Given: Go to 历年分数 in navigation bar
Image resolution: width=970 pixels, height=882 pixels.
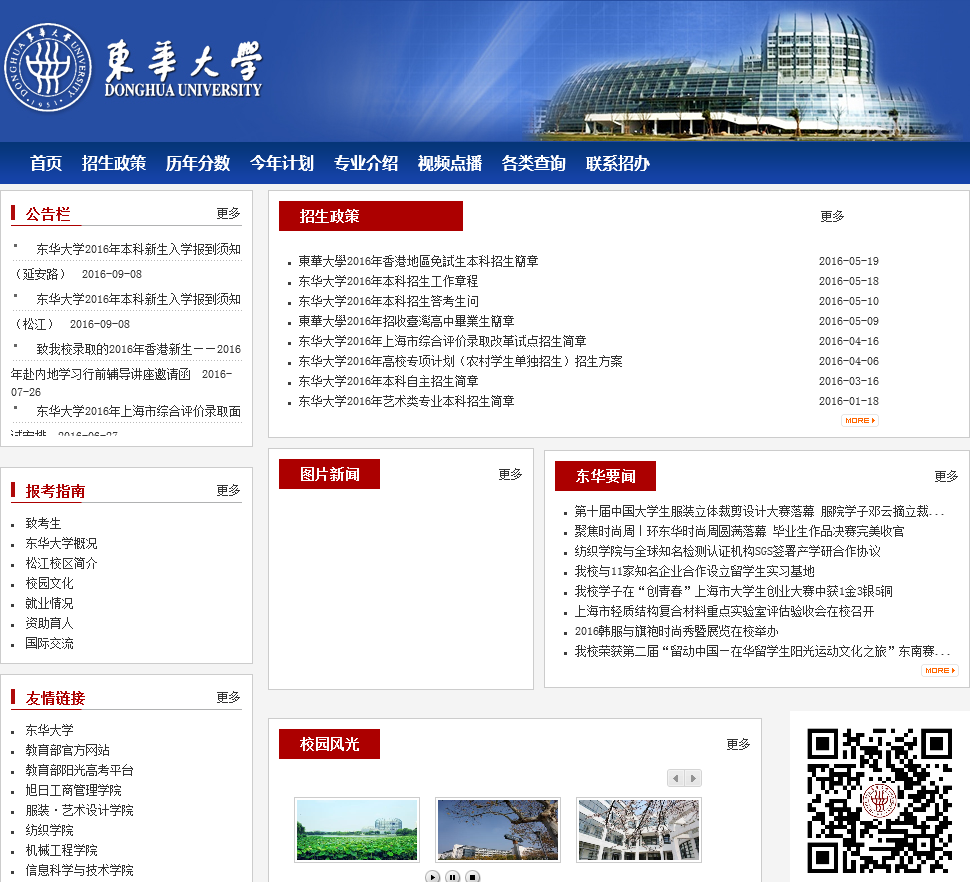Looking at the screenshot, I should [x=198, y=163].
